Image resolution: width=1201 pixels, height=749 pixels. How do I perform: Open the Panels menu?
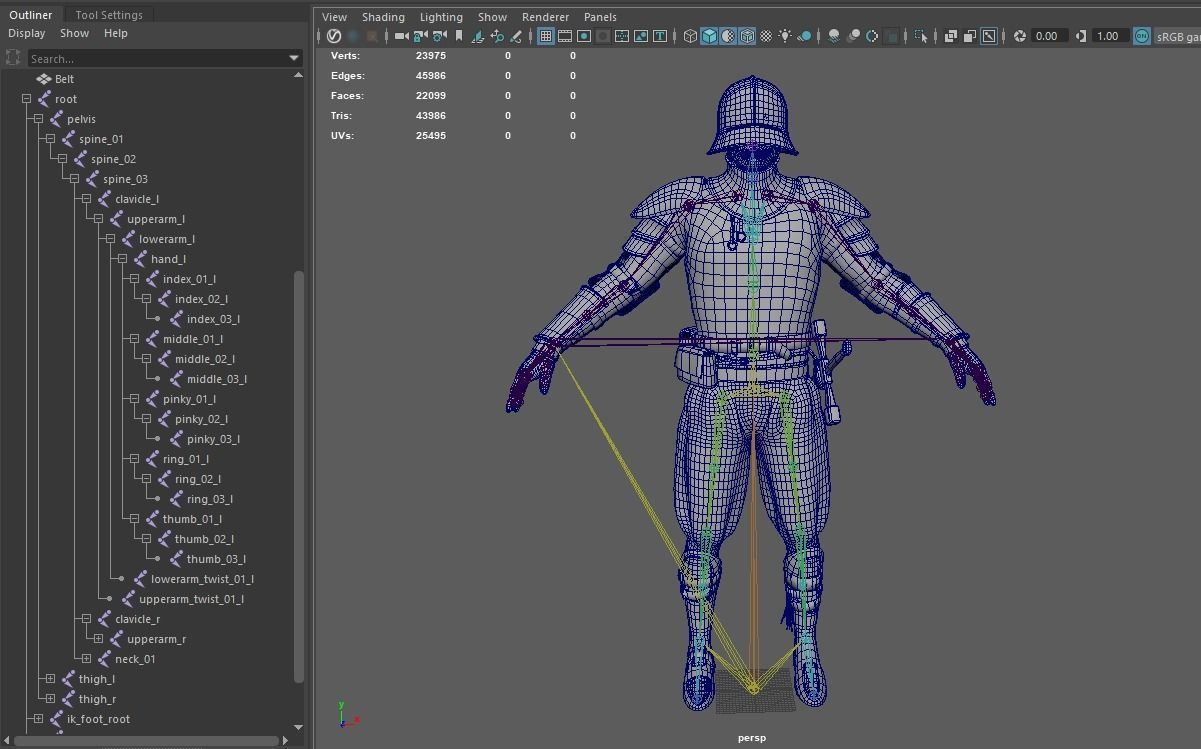click(600, 17)
